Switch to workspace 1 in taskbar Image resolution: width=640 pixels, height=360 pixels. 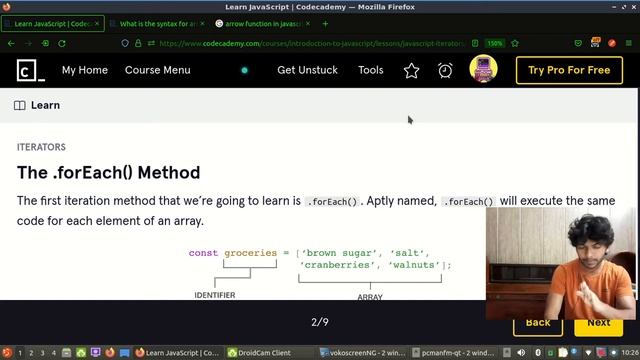point(20,353)
